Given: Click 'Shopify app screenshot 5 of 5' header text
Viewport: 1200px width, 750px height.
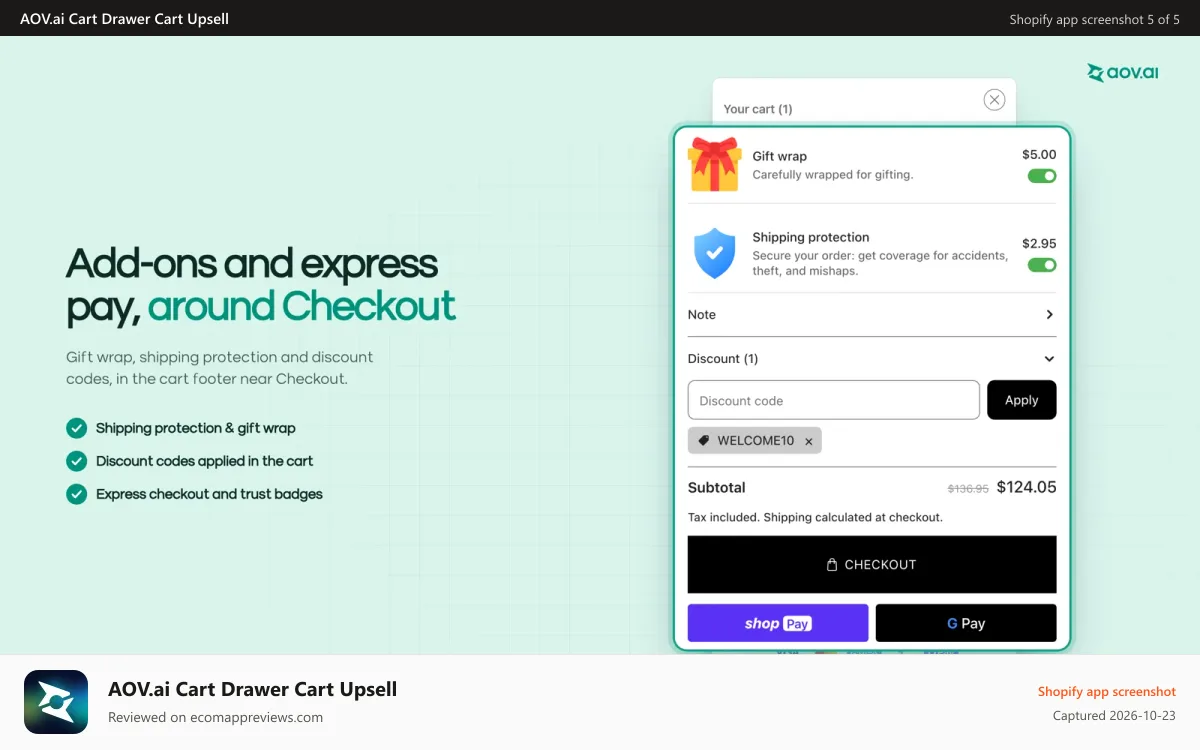Looking at the screenshot, I should pos(1094,19).
